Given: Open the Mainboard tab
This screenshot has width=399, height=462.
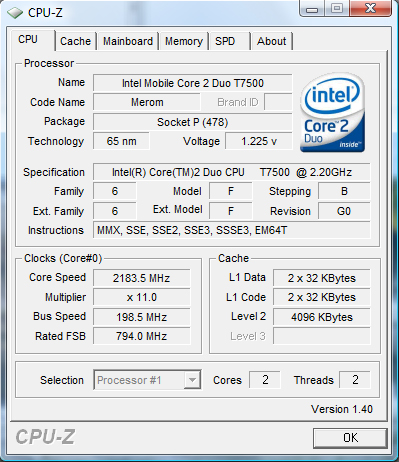Looking at the screenshot, I should [128, 41].
